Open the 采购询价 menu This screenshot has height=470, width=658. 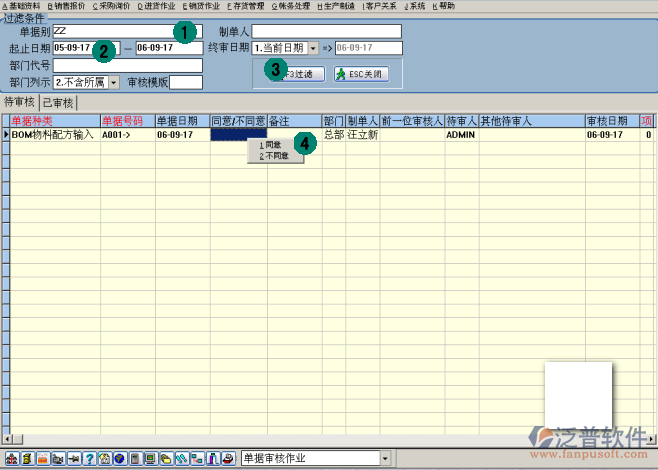click(x=111, y=6)
